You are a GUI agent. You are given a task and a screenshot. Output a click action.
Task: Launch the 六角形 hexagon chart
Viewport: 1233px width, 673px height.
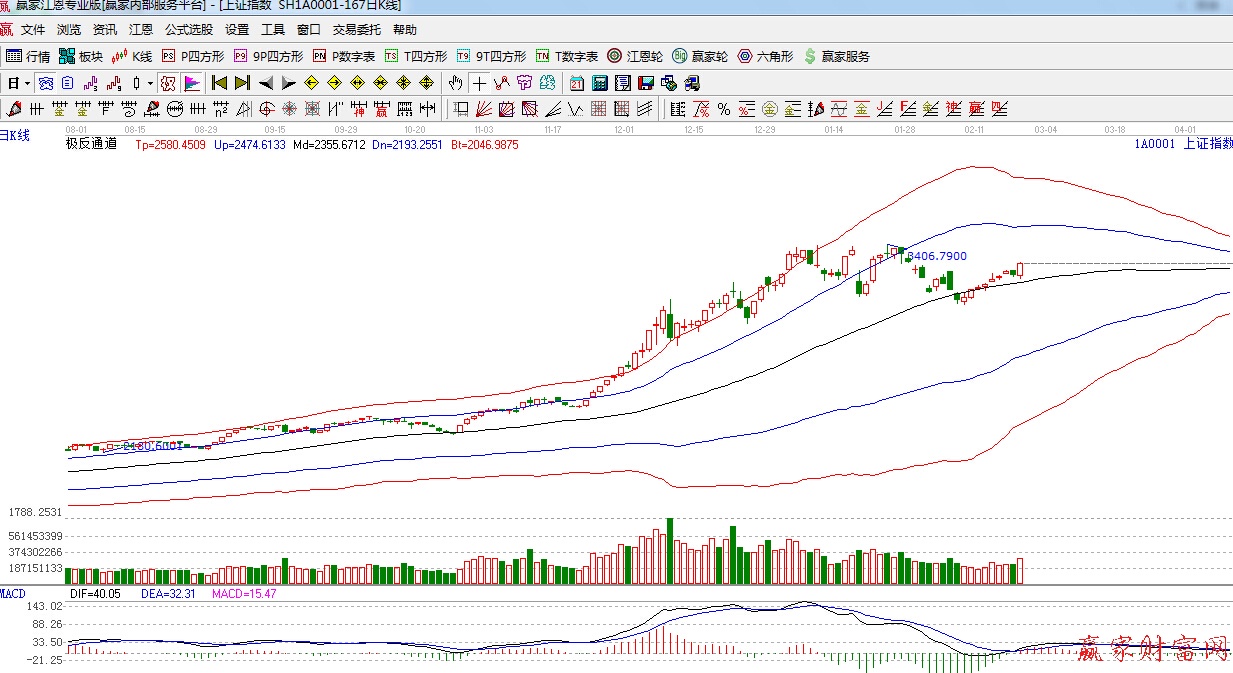765,56
